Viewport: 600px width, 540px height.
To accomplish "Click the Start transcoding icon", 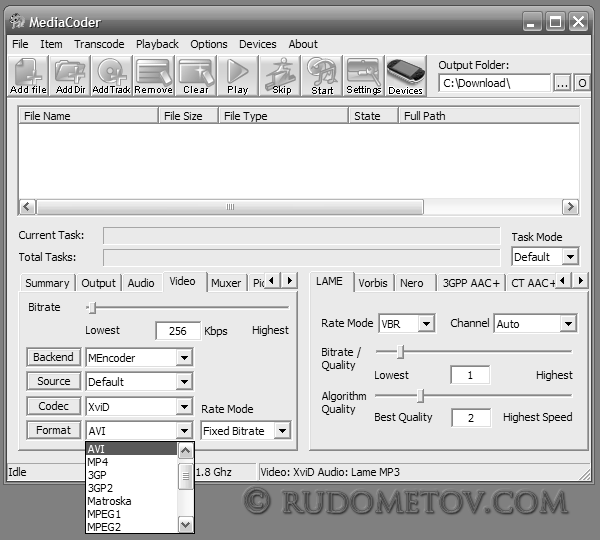I will 322,76.
